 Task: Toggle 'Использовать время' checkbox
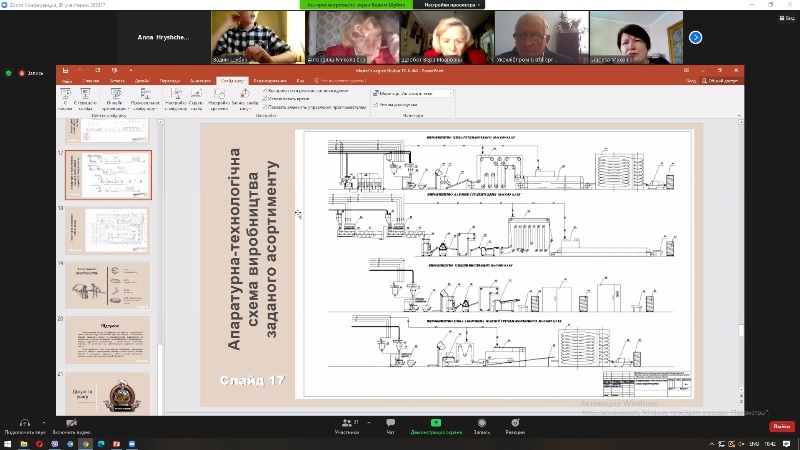coord(265,97)
